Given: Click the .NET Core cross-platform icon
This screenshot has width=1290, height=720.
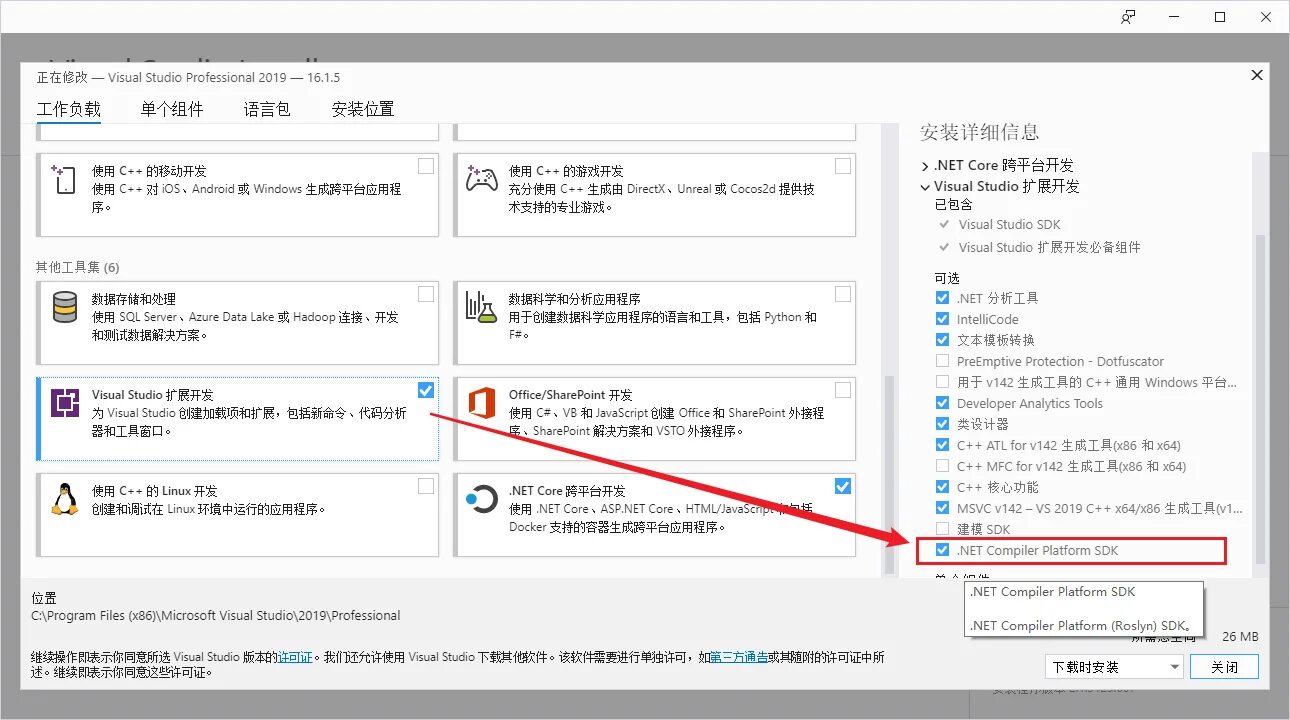Looking at the screenshot, I should point(482,499).
